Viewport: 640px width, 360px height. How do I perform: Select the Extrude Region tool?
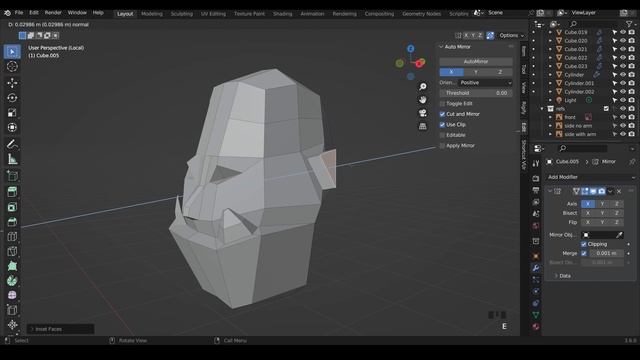pos(12,192)
